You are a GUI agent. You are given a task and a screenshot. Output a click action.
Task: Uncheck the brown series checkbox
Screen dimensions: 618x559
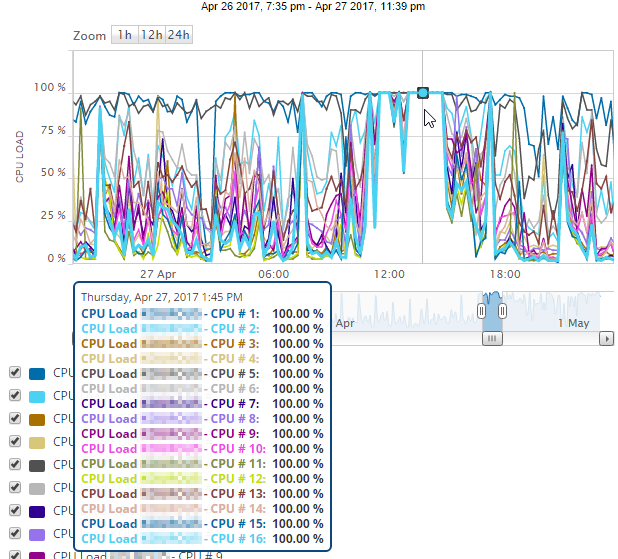tap(15, 418)
